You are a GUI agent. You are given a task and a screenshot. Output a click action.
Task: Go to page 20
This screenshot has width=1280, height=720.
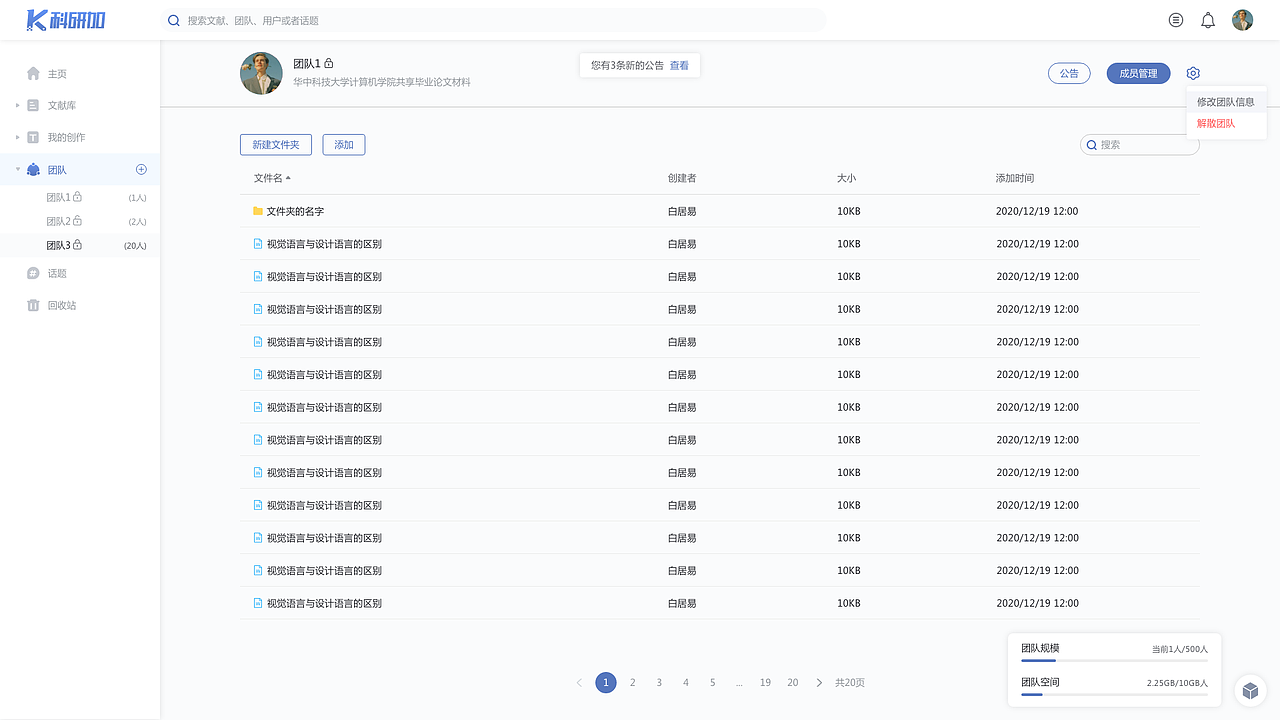point(793,683)
